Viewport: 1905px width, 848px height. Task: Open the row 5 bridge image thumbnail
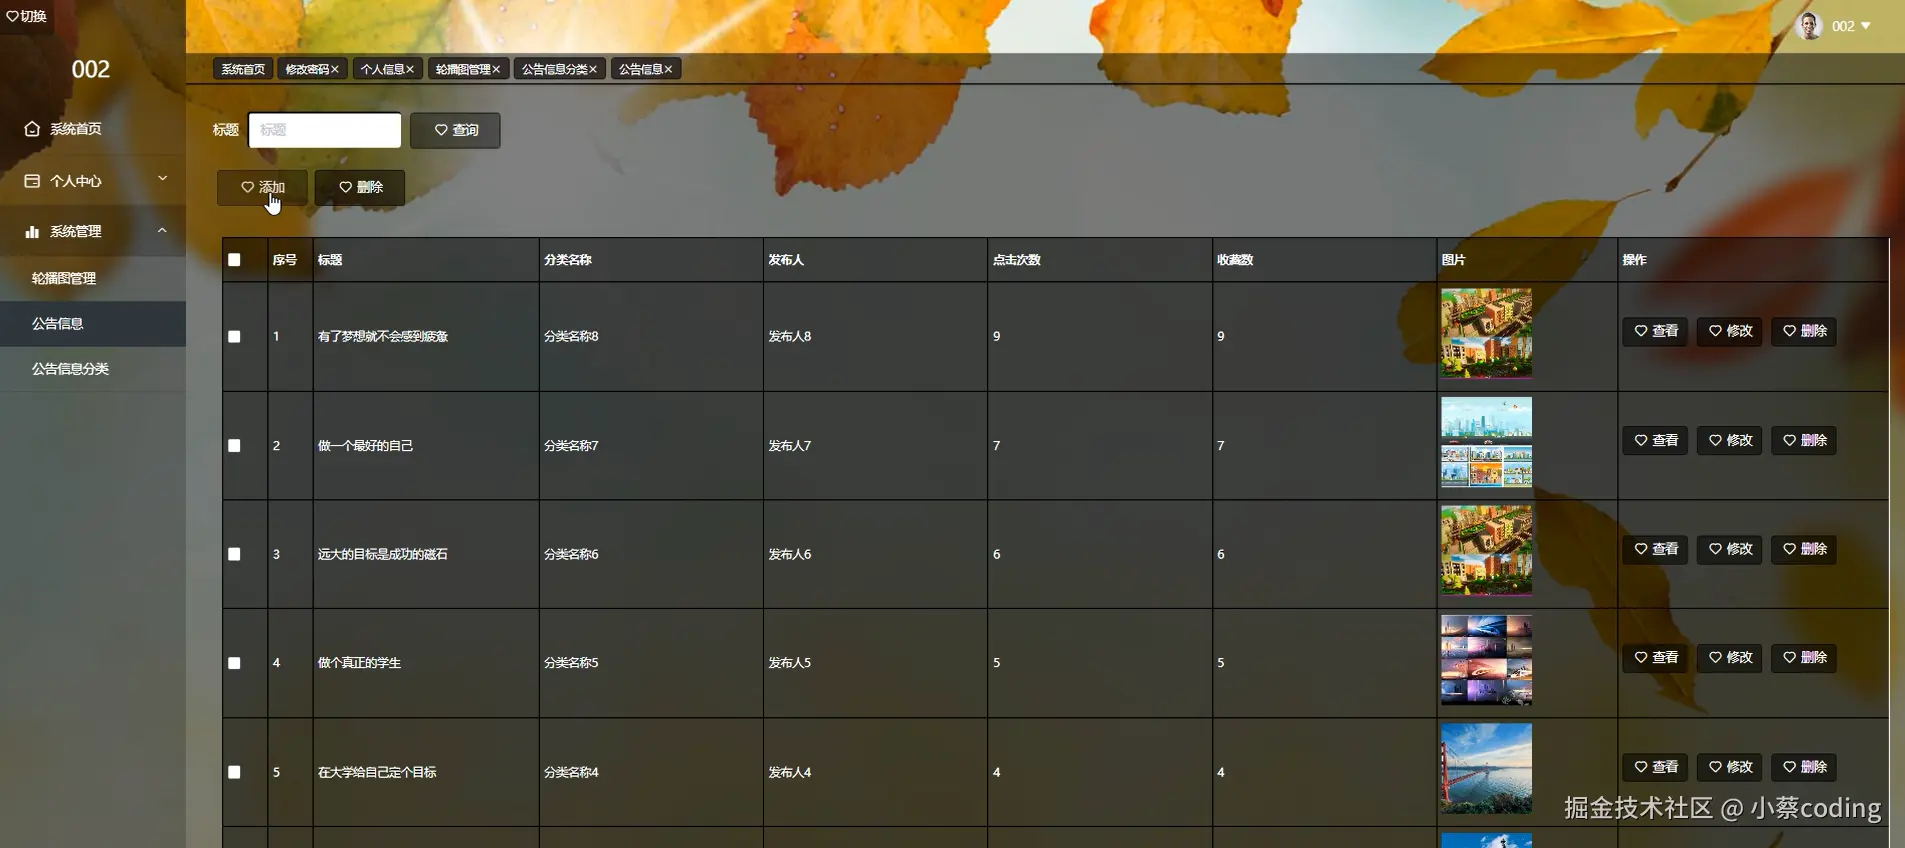pos(1486,768)
